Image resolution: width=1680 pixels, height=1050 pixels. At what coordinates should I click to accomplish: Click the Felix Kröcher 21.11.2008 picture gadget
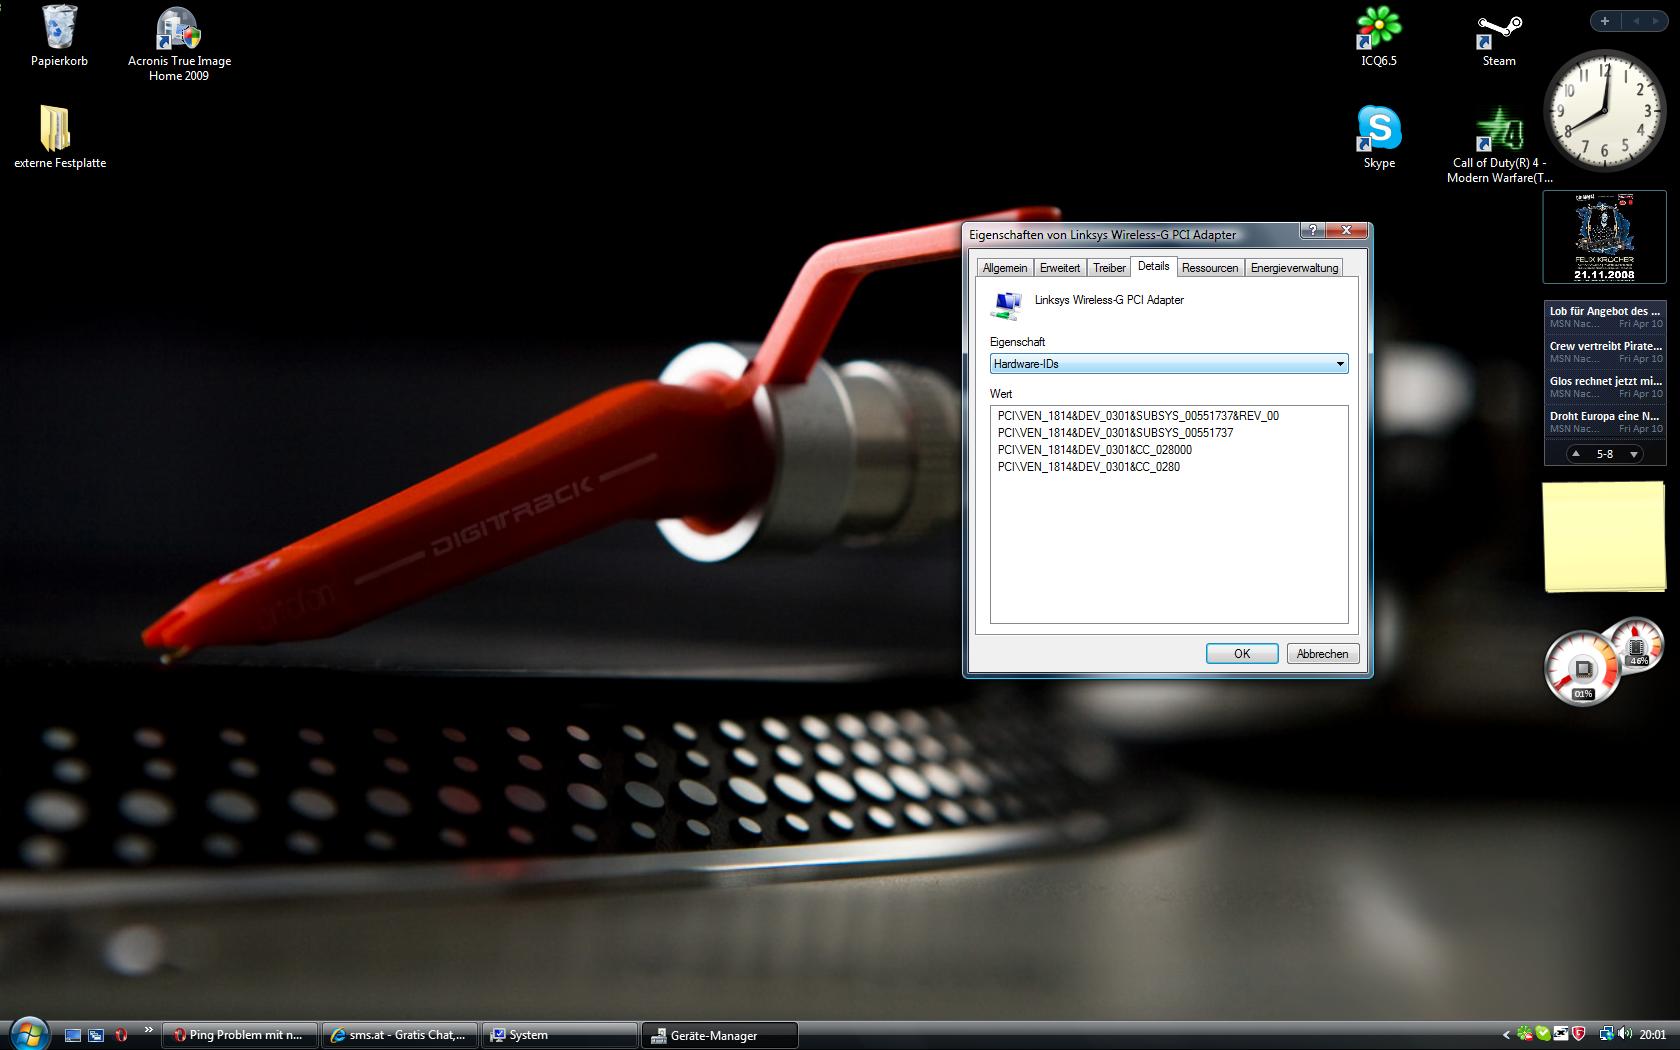click(x=1604, y=237)
